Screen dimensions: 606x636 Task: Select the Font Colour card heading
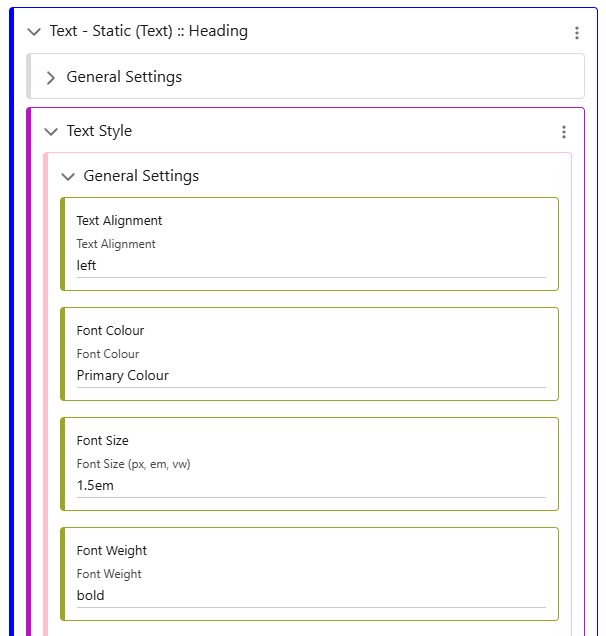[110, 331]
